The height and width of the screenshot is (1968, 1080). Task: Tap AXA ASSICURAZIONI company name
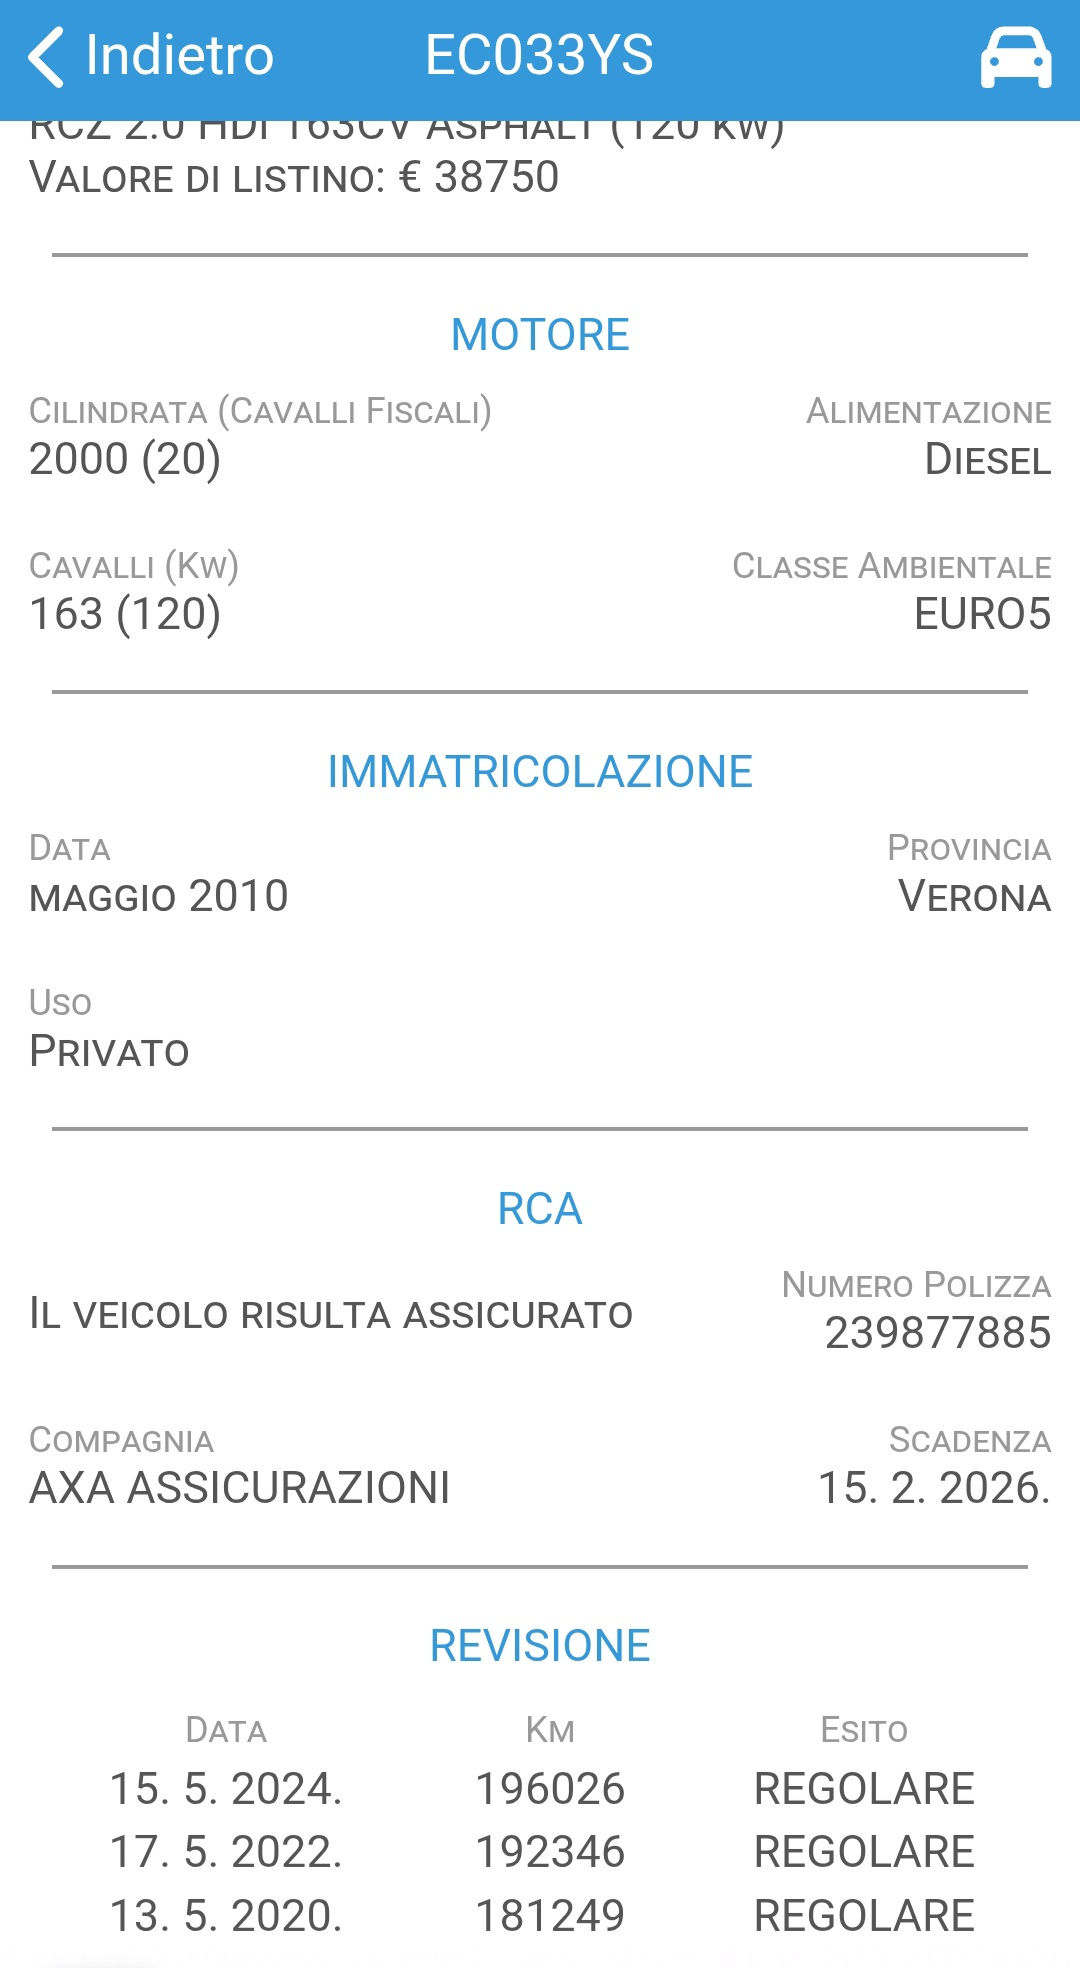point(240,1488)
